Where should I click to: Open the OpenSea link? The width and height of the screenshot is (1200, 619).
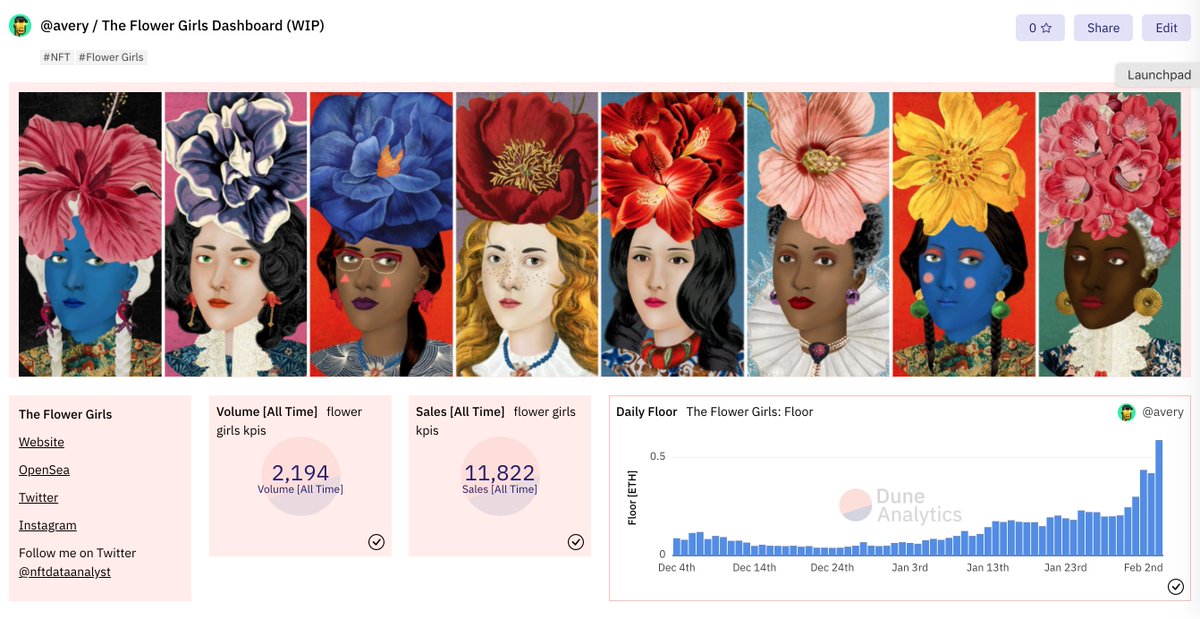click(44, 469)
